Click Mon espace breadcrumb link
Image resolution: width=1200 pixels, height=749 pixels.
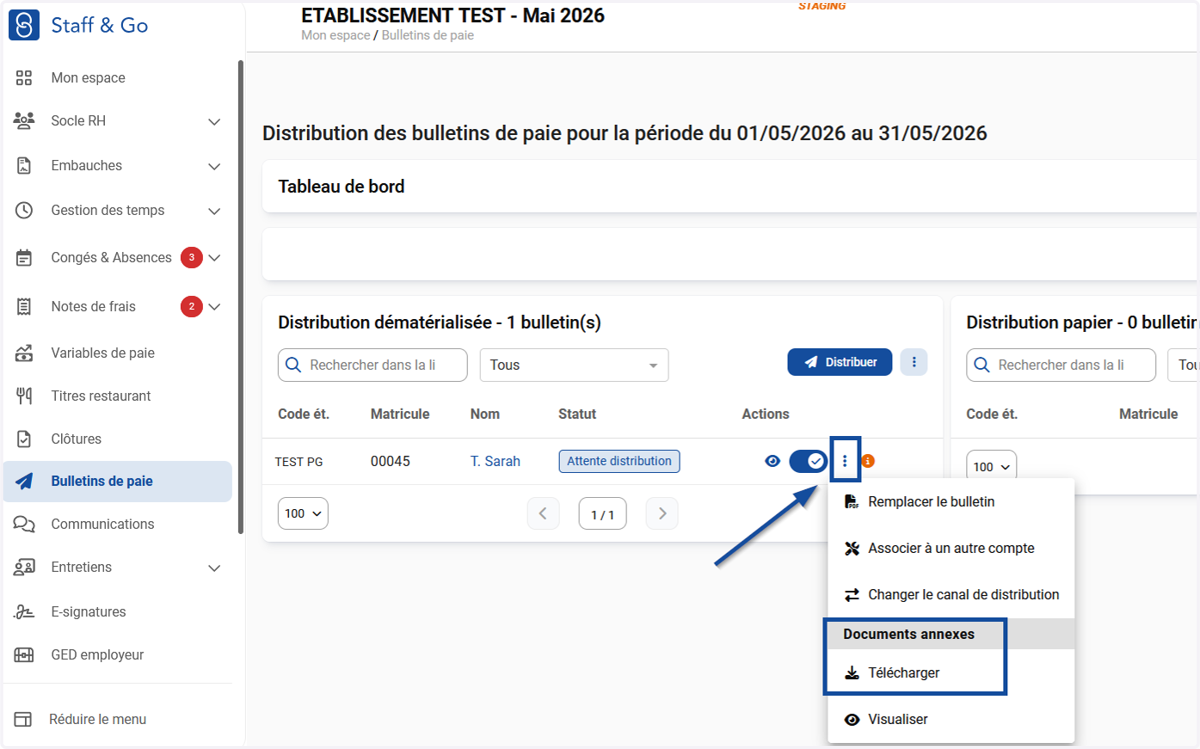[x=335, y=35]
